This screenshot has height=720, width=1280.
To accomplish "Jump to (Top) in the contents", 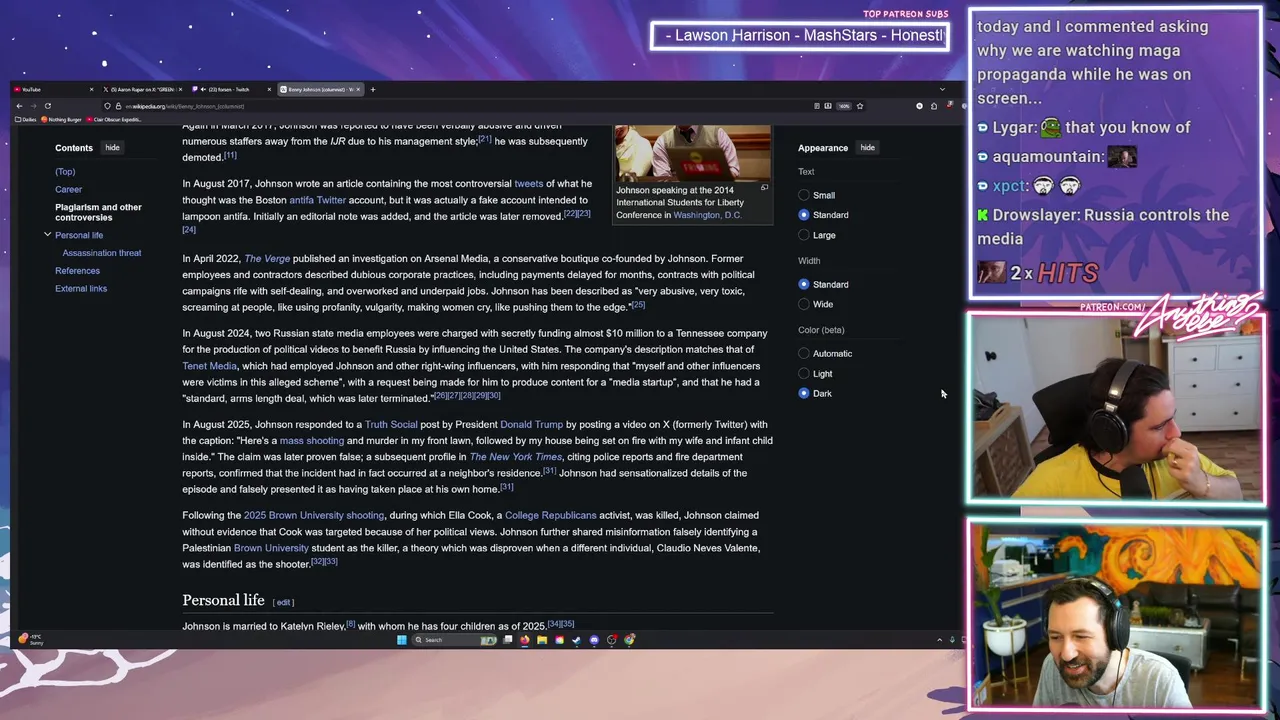I will tap(65, 171).
